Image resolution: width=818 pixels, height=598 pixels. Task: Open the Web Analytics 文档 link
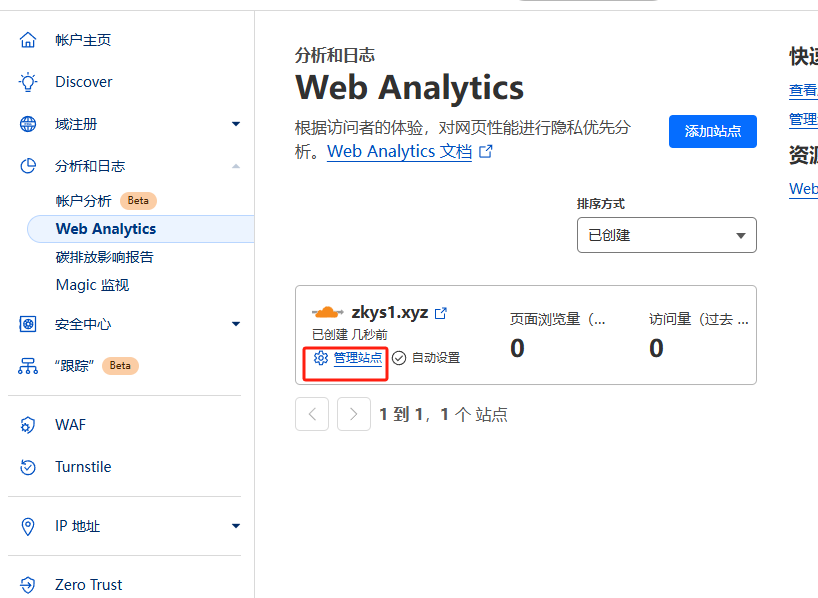[399, 151]
